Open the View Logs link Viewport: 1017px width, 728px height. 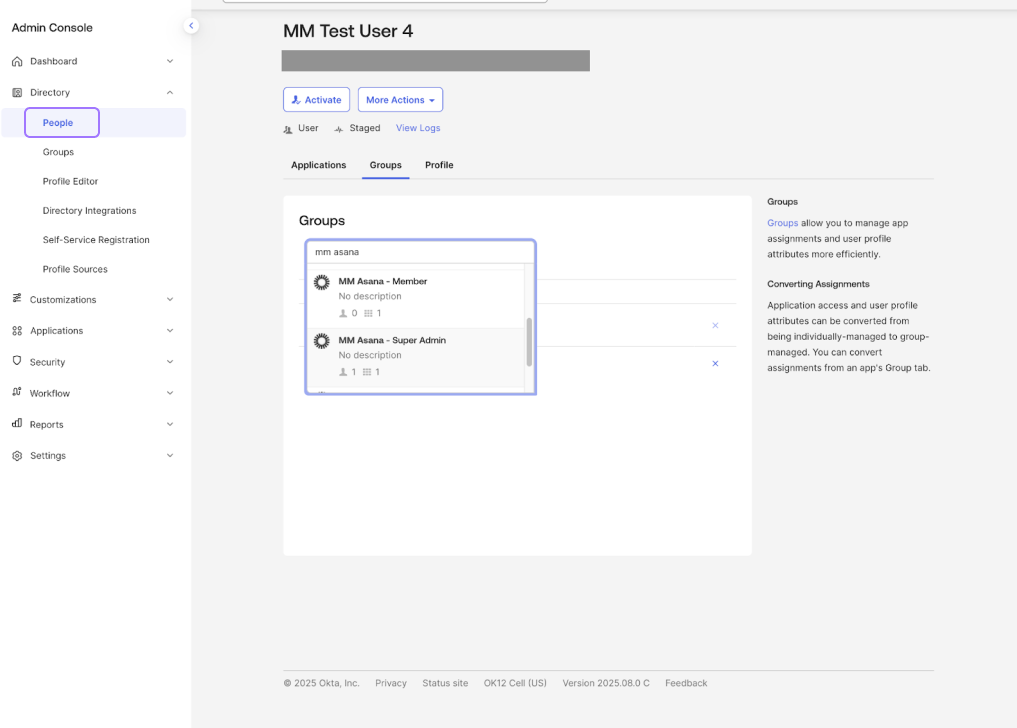click(418, 128)
